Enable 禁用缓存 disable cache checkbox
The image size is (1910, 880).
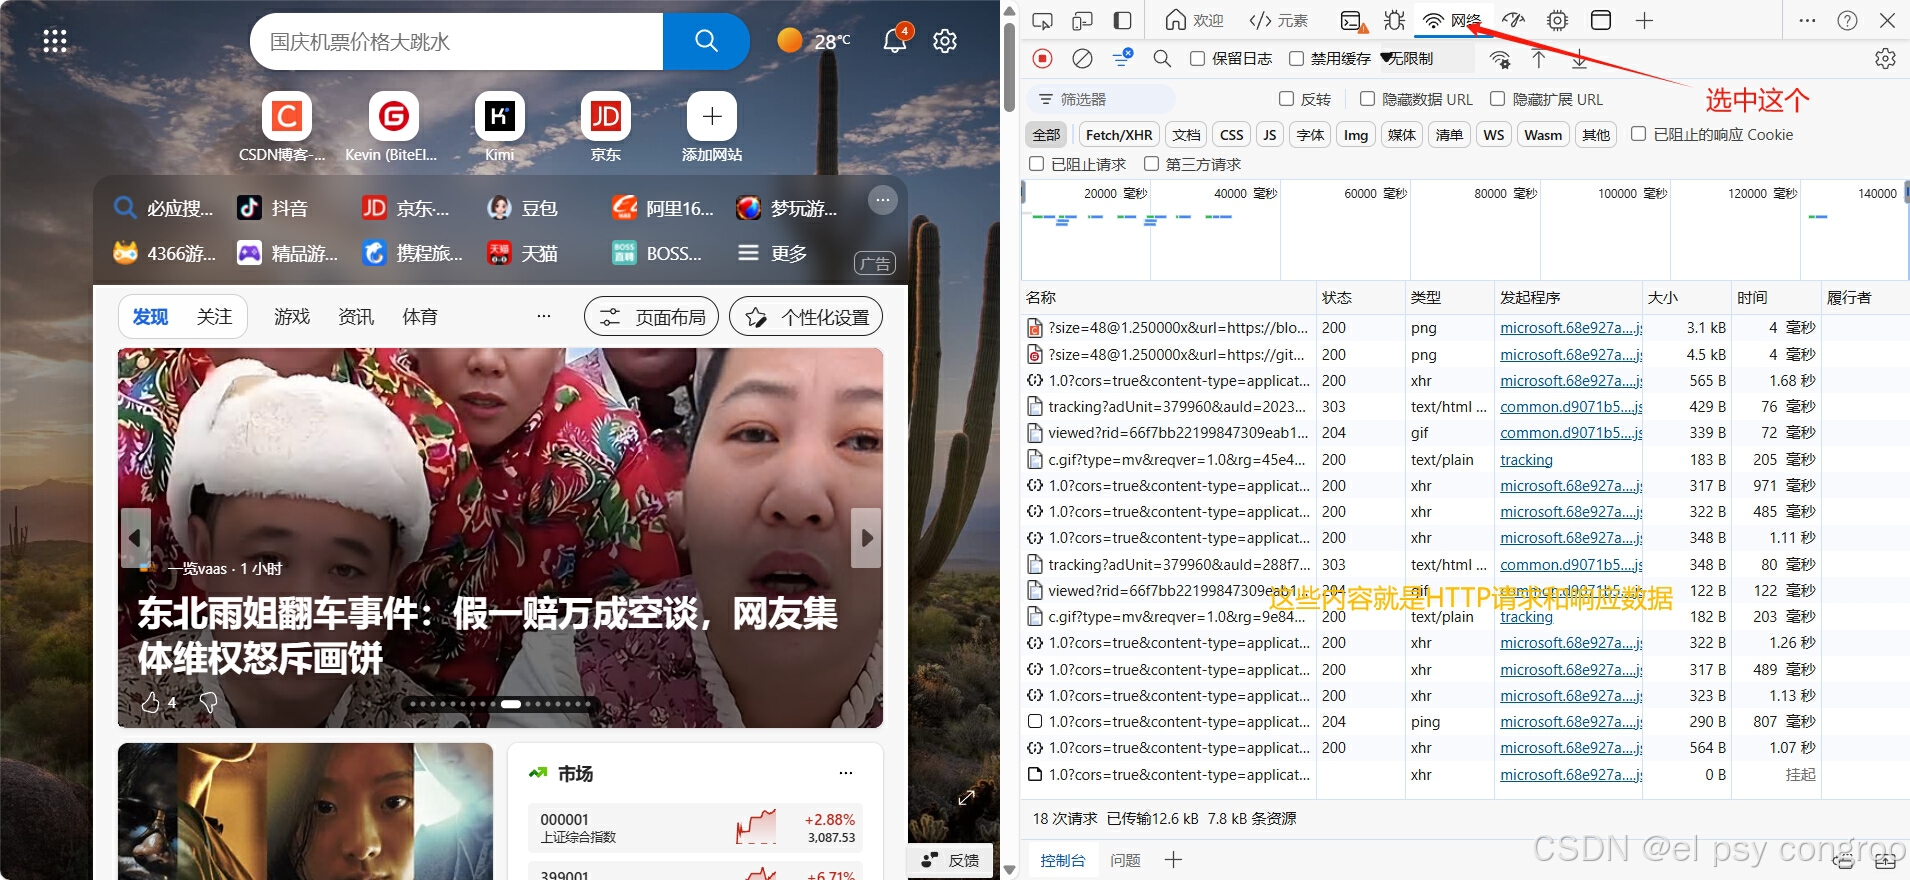pyautogui.click(x=1296, y=58)
